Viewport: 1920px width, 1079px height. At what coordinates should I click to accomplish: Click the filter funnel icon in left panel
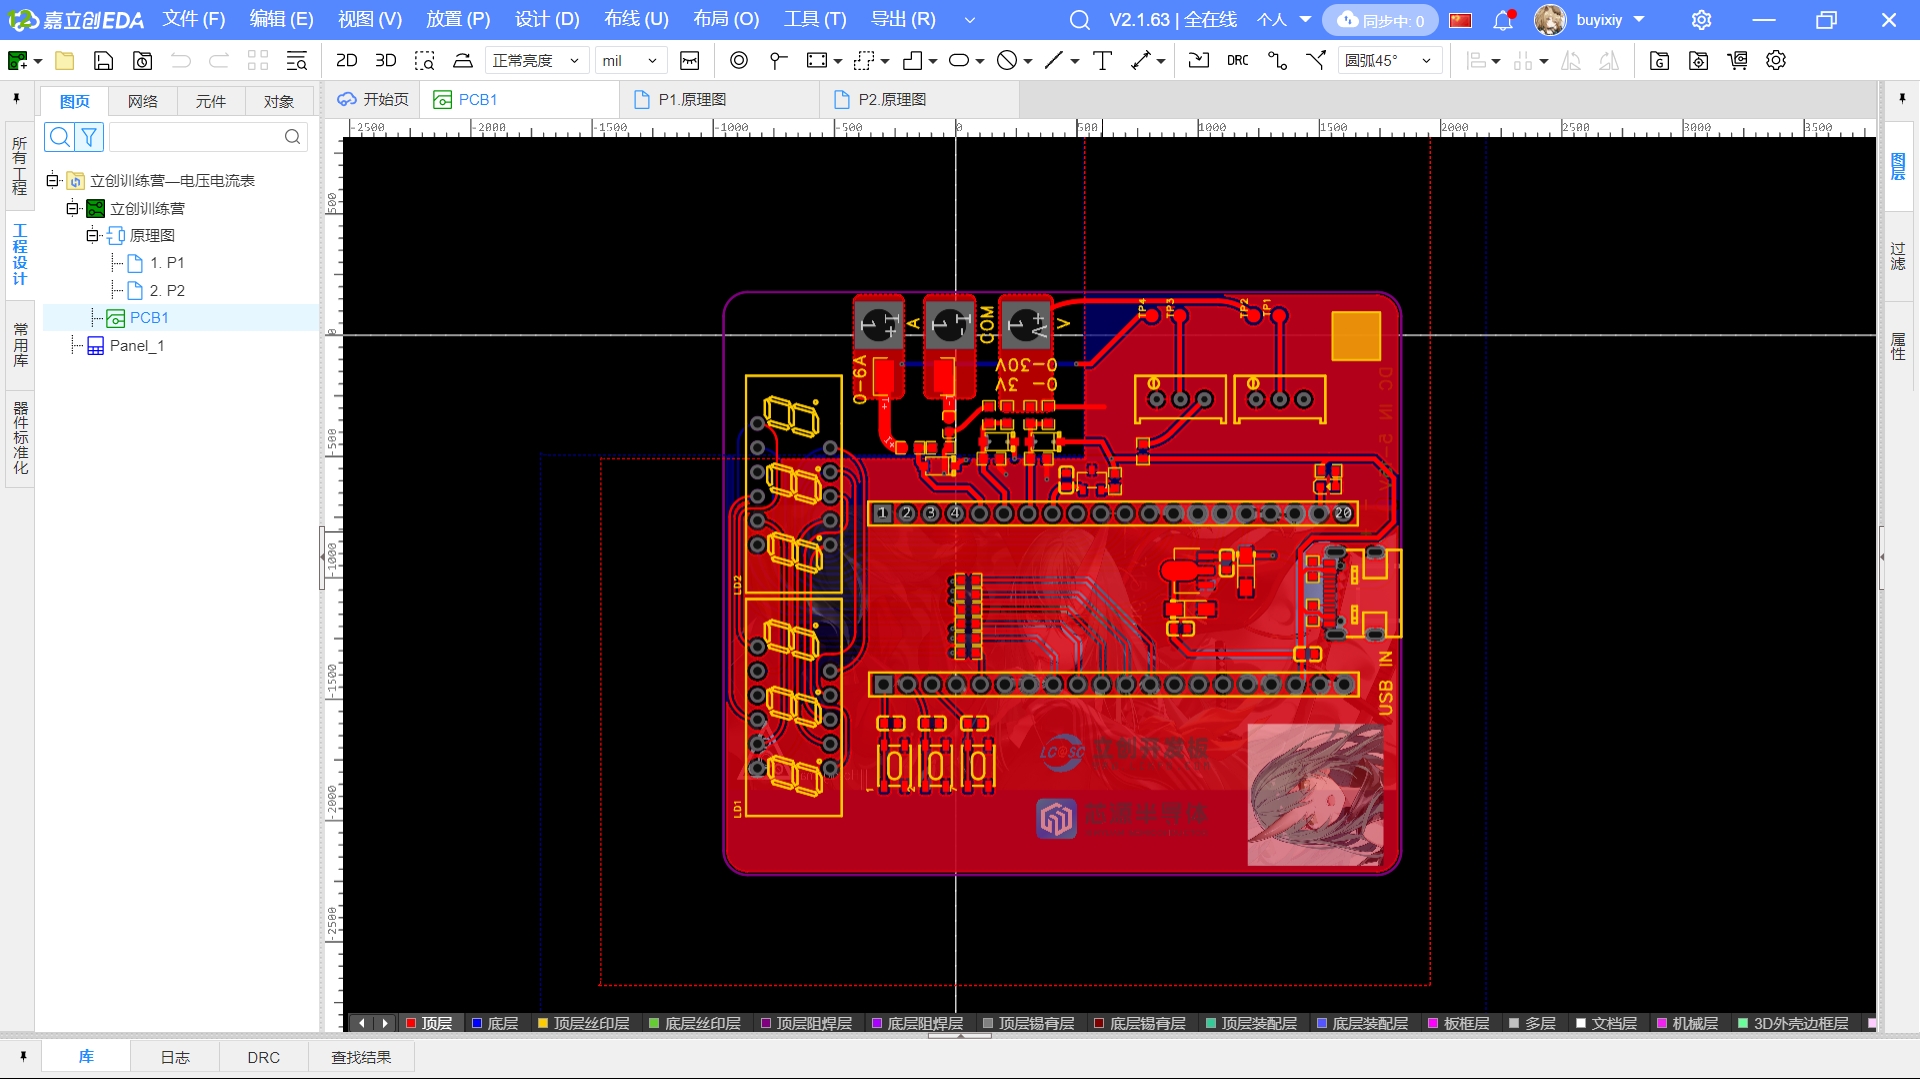[89, 137]
